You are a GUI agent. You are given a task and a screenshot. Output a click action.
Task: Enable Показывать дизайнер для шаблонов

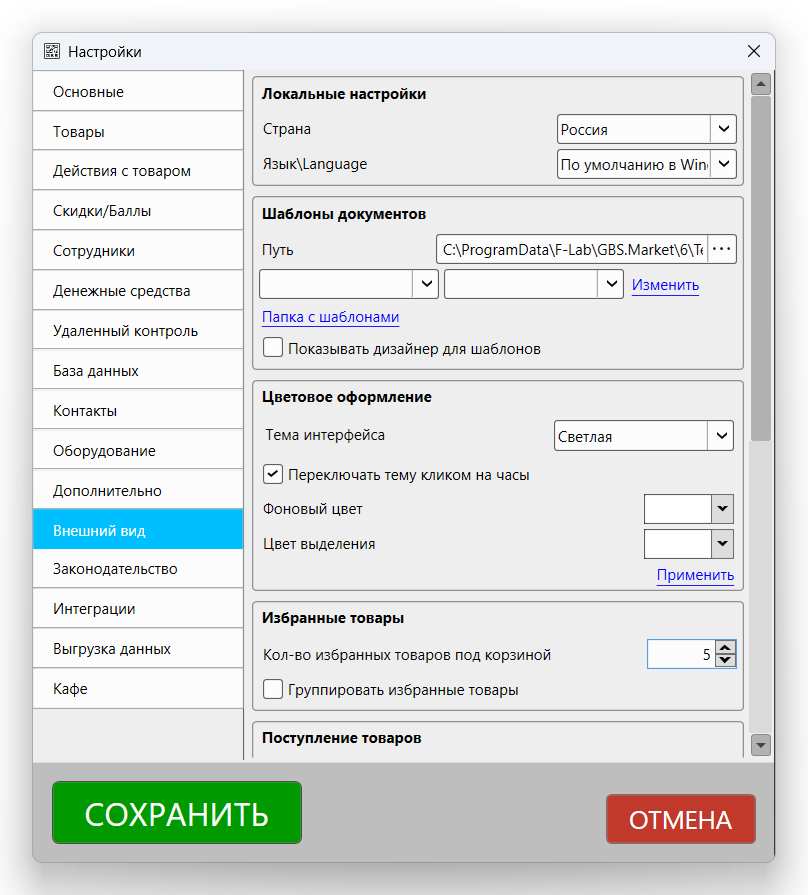[271, 347]
